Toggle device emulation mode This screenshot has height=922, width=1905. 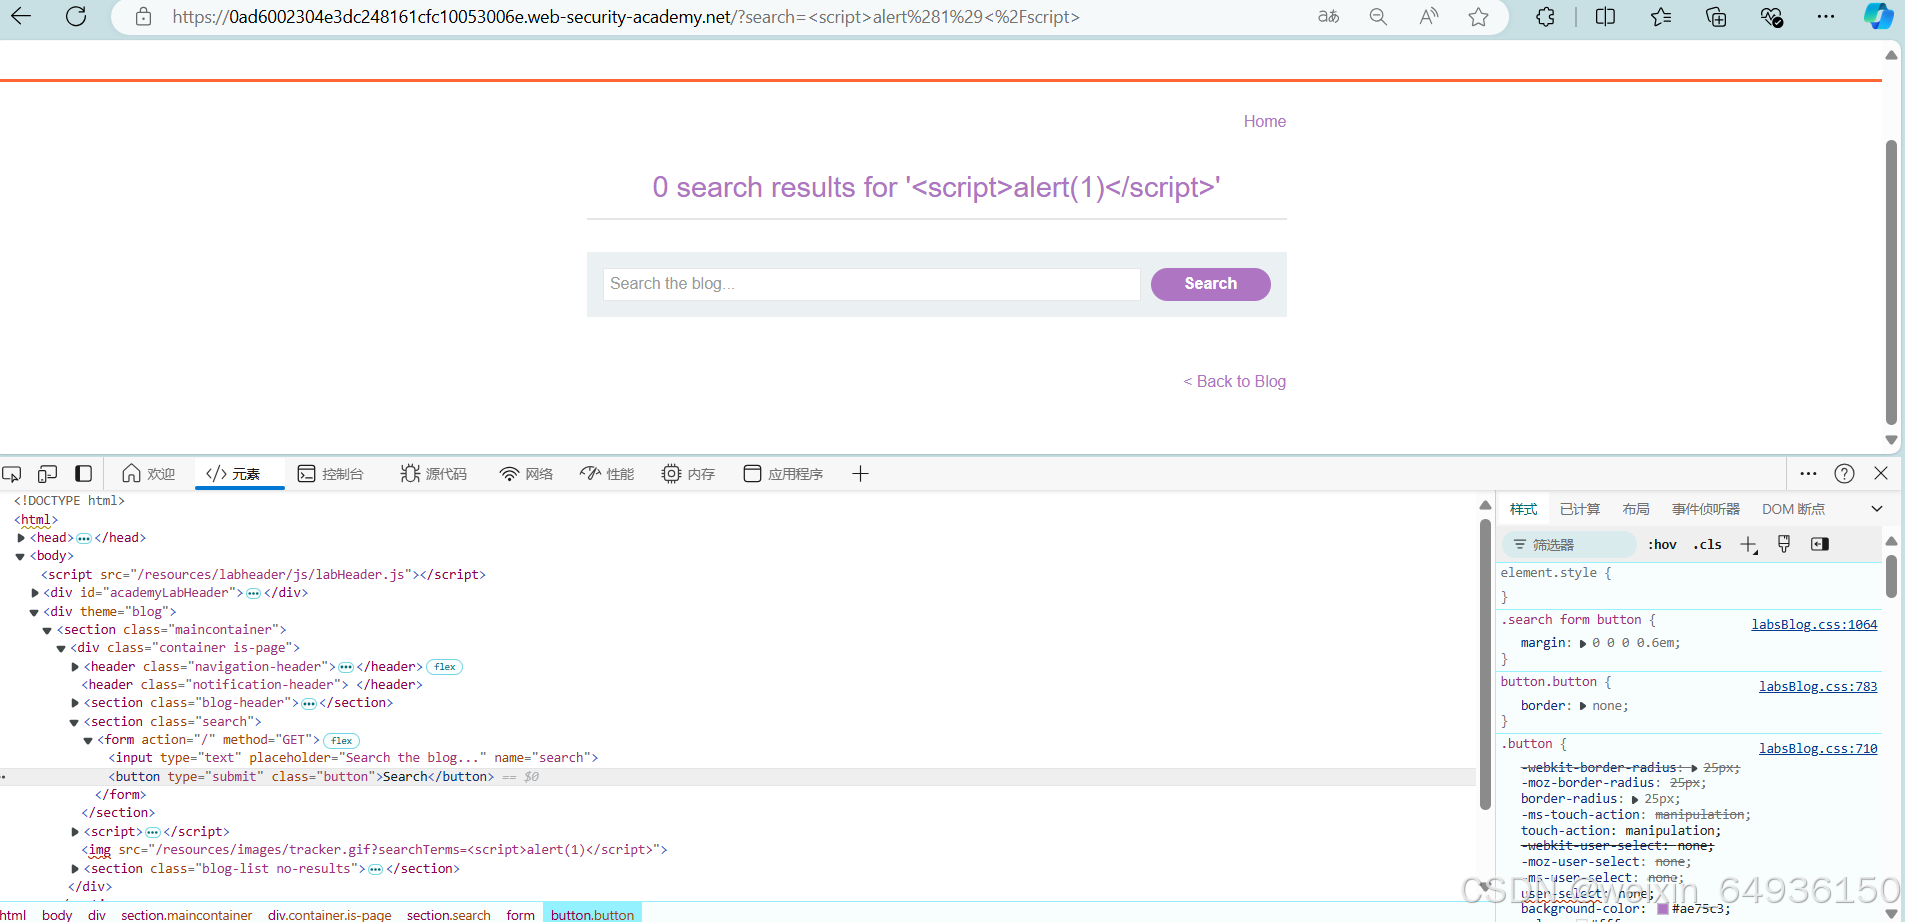pyautogui.click(x=48, y=474)
